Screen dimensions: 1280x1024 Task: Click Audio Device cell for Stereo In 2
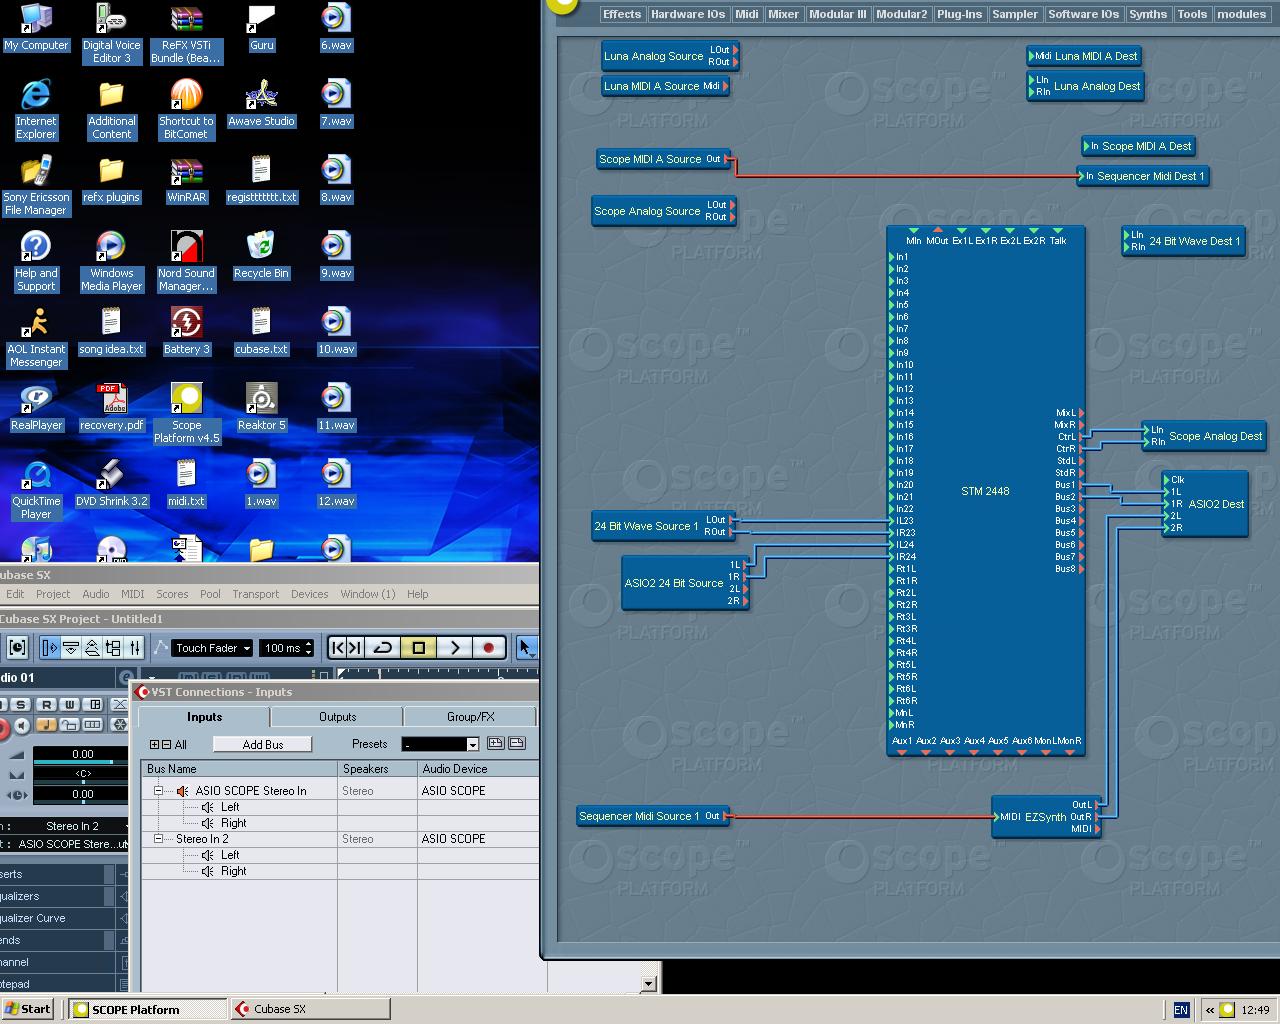tap(477, 839)
